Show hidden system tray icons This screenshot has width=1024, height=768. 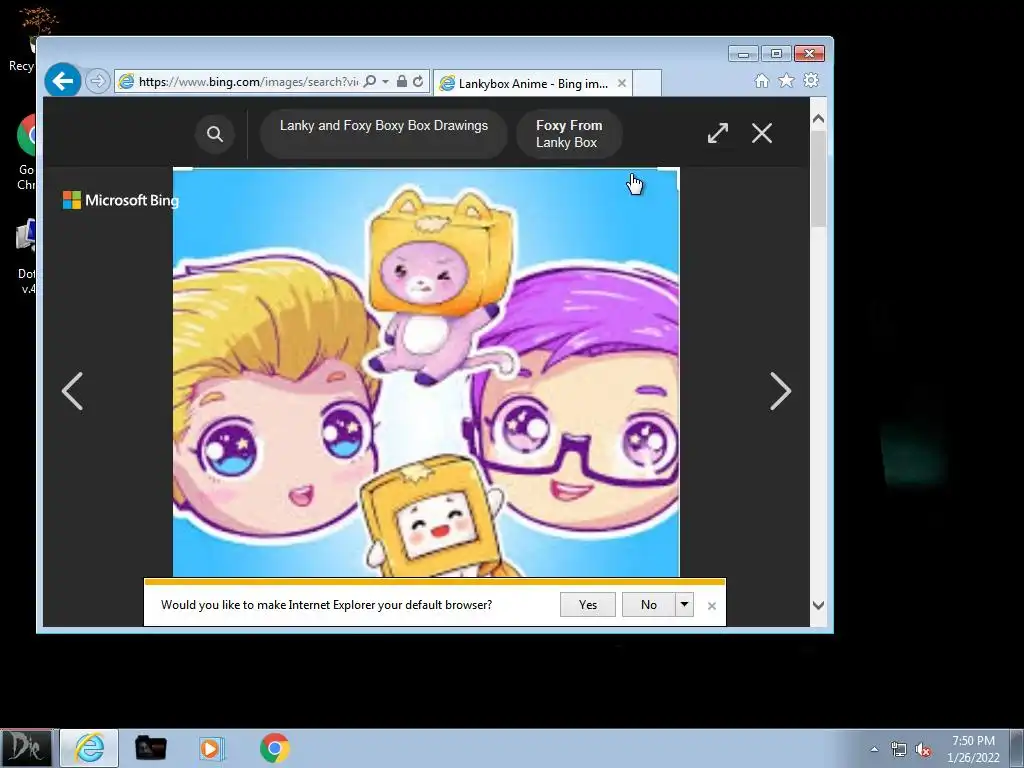(874, 749)
